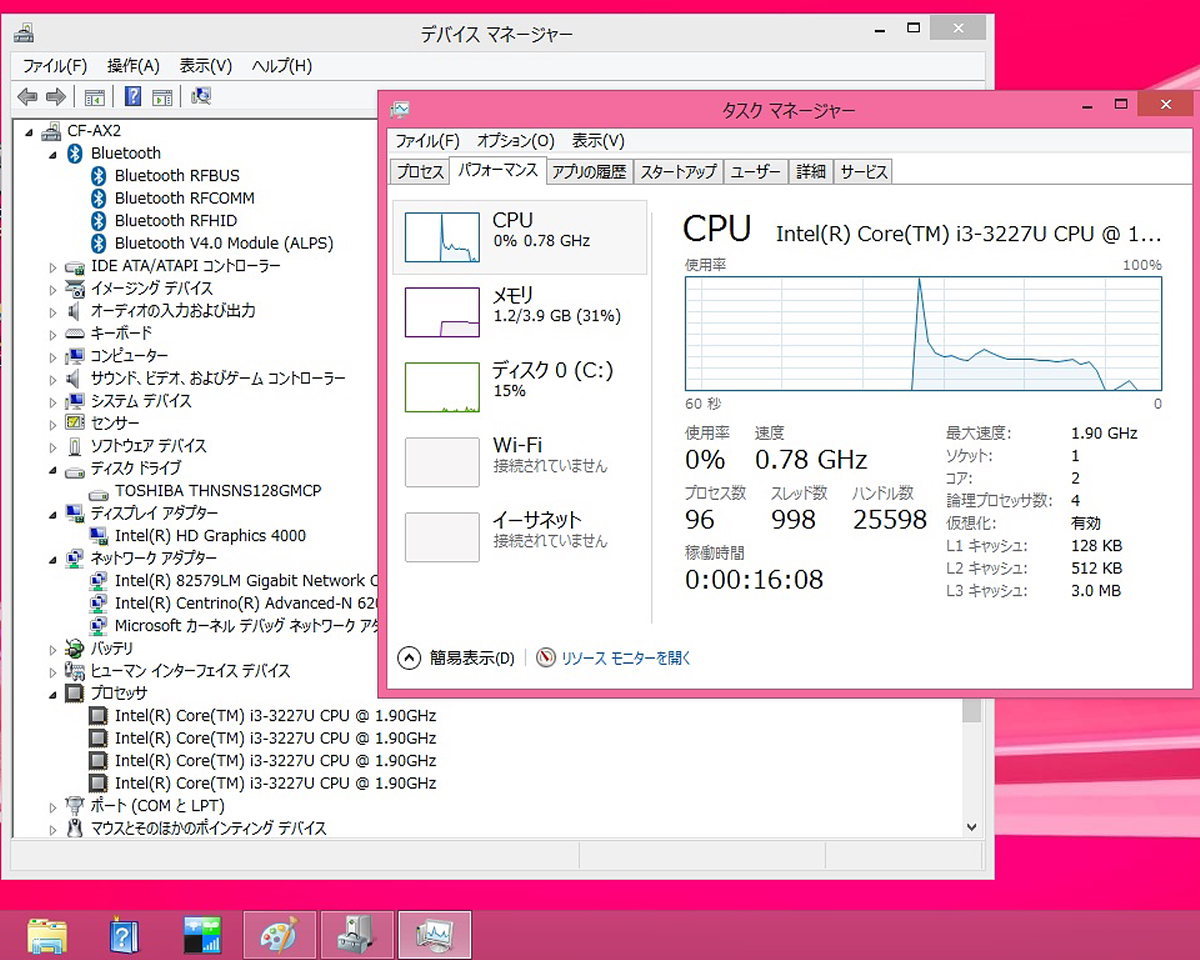Select ネットワーク アダプター tree row

(x=153, y=558)
